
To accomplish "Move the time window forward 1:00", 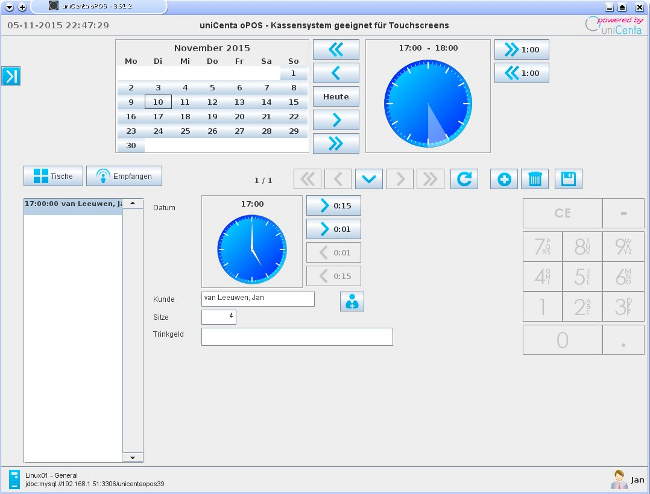I will [x=521, y=50].
